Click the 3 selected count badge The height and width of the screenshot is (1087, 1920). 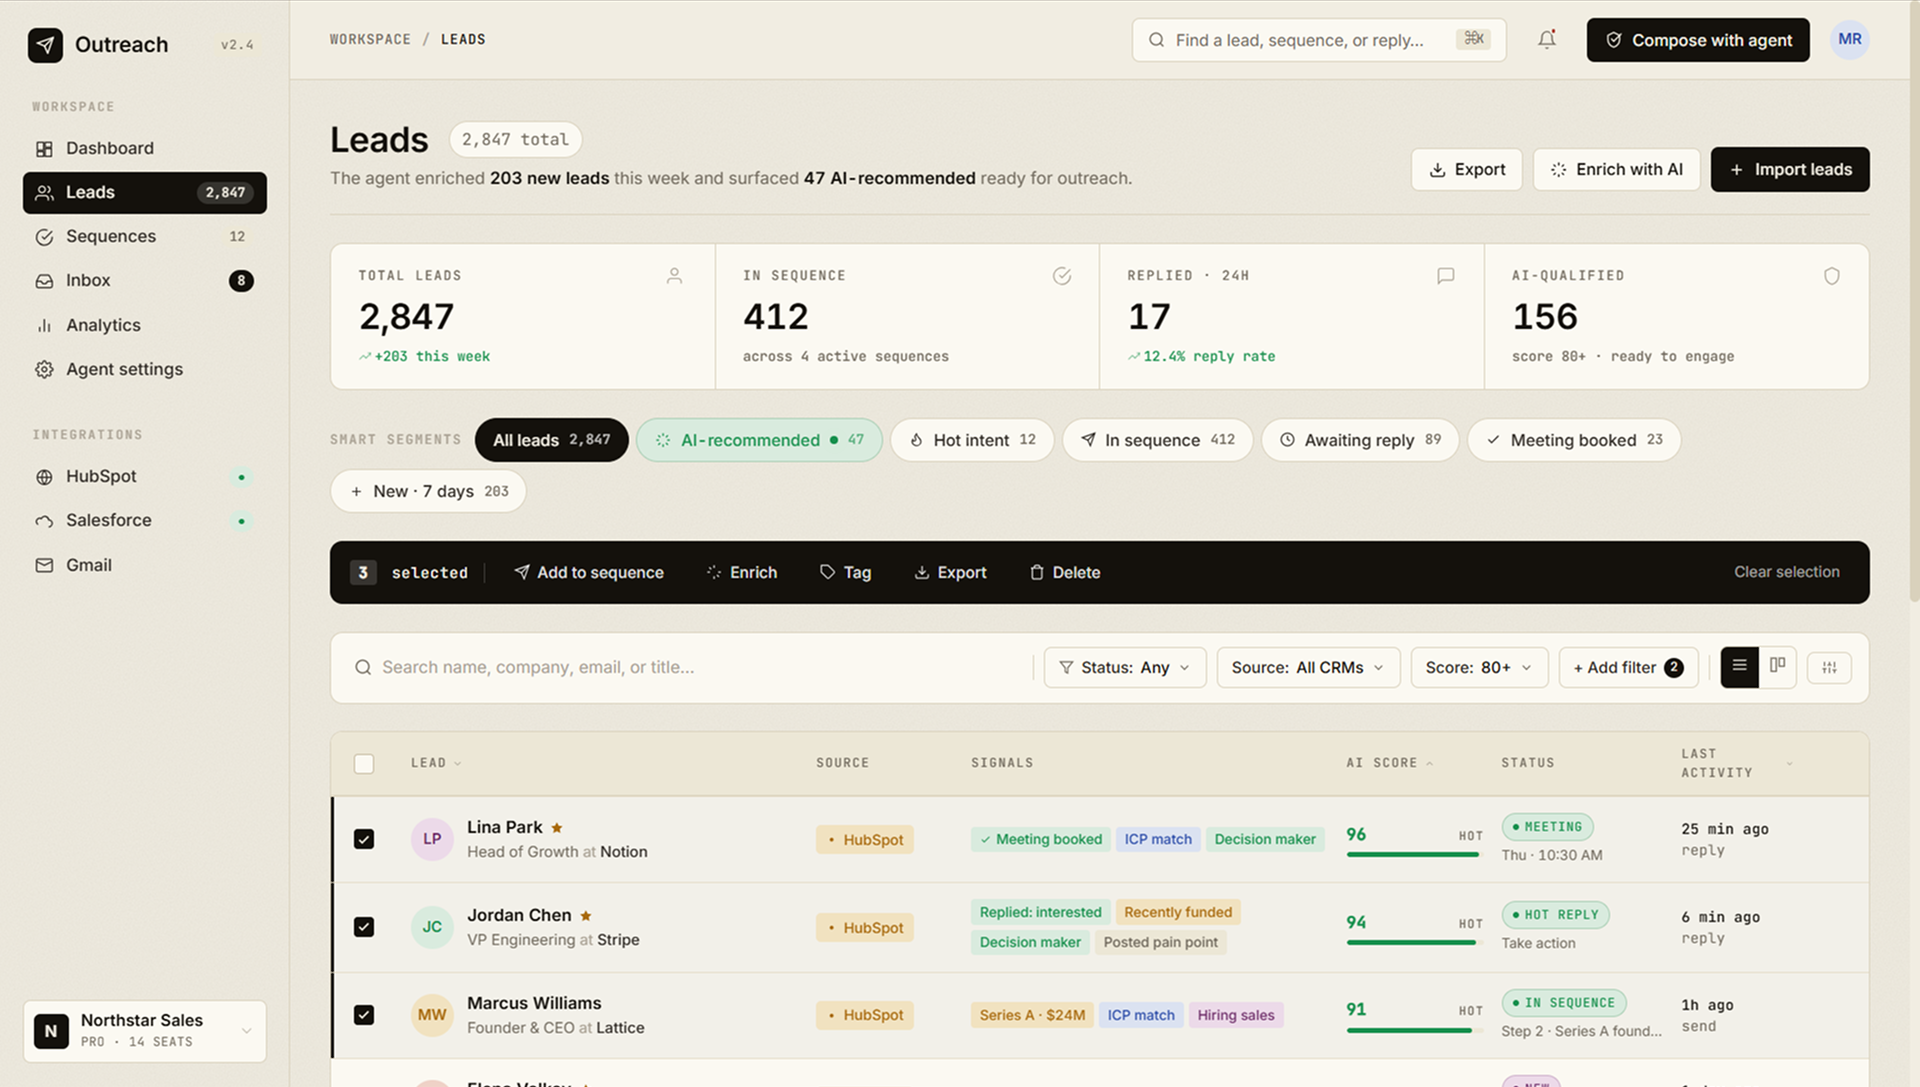tap(363, 573)
